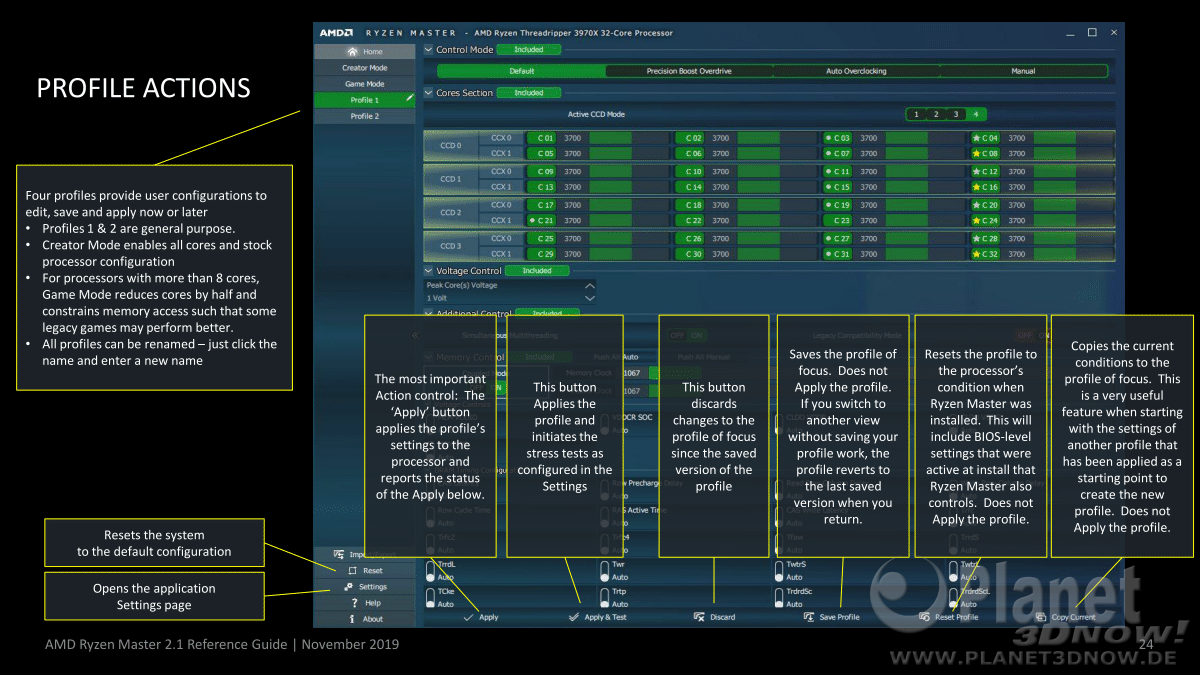Click the Apply & Test double-check icon
Viewport: 1200px width, 675px height.
574,617
